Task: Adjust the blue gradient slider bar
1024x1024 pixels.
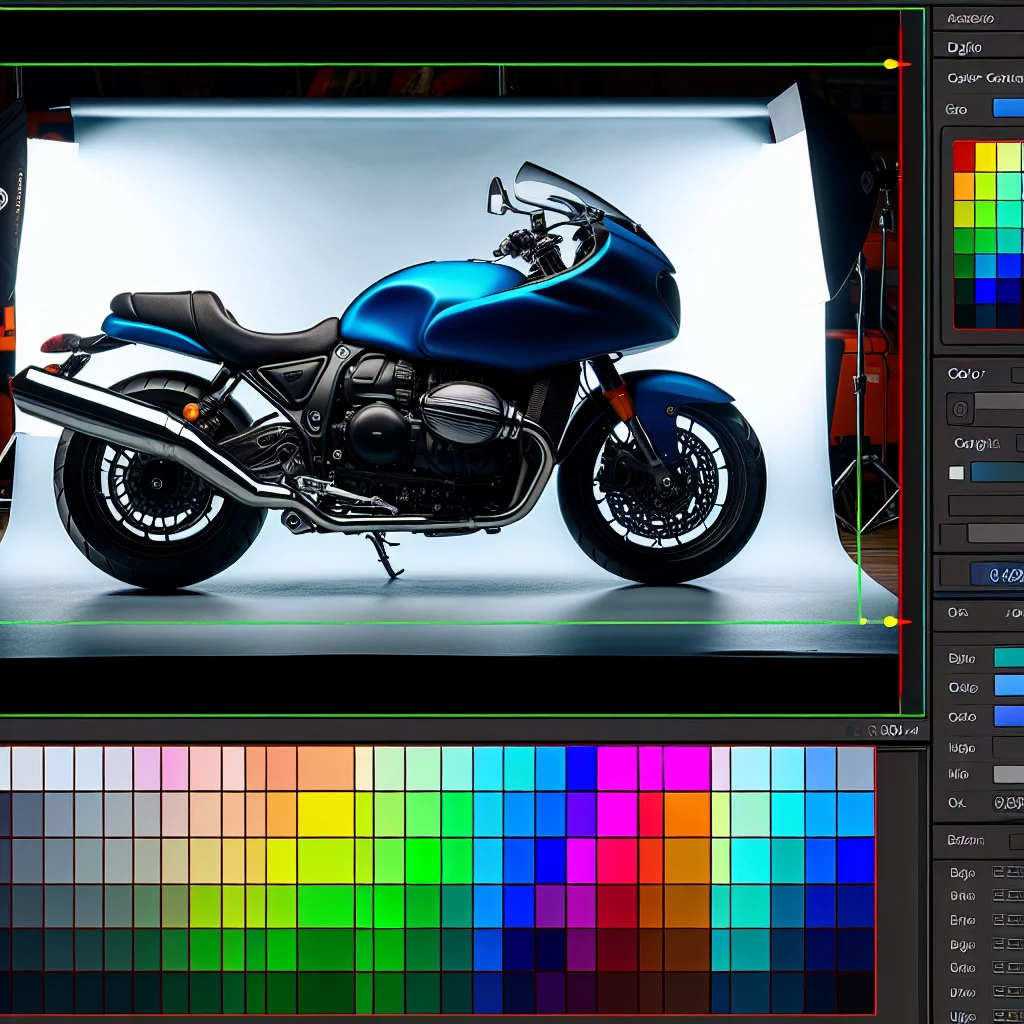Action: point(997,472)
